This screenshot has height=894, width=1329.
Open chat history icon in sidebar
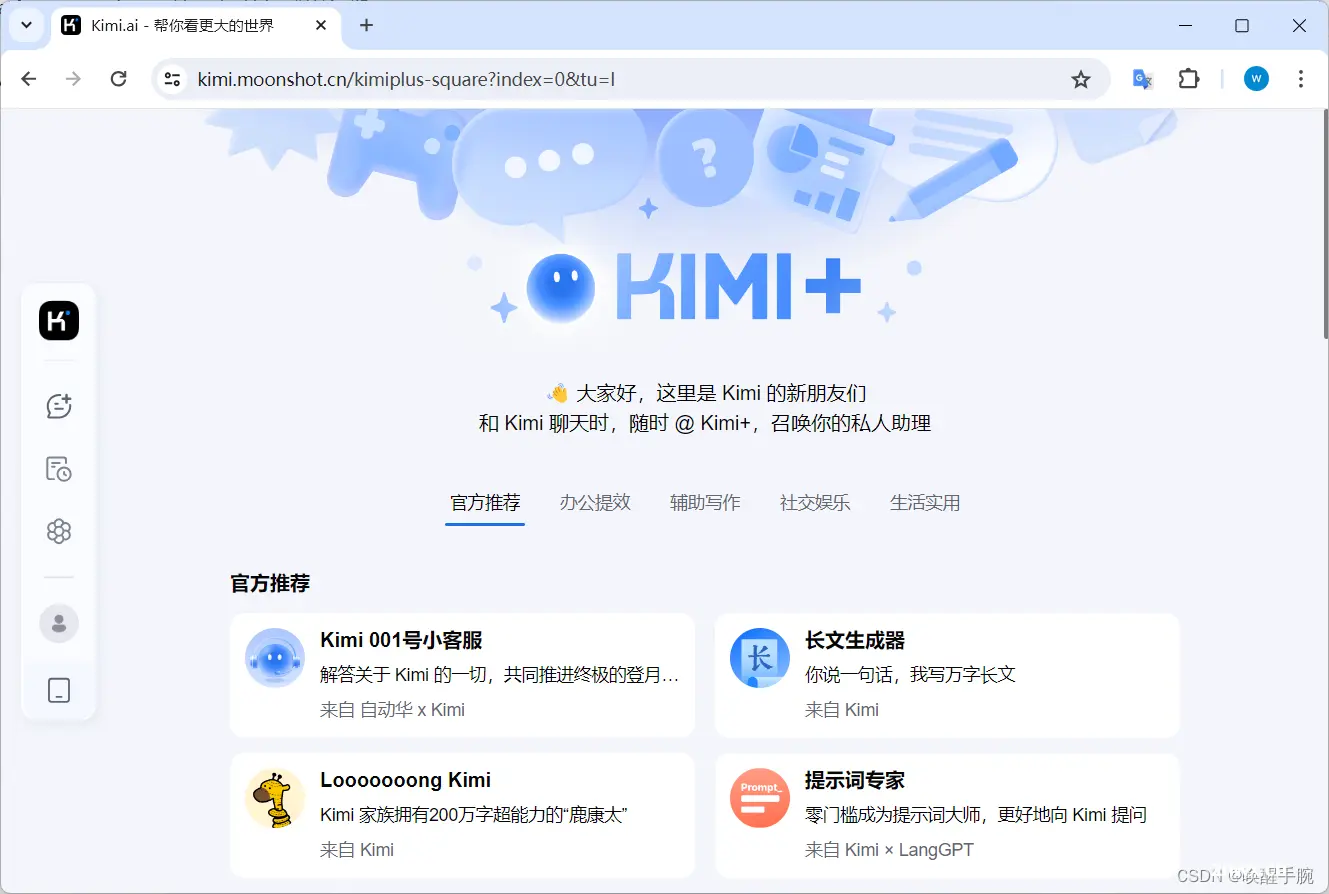59,469
